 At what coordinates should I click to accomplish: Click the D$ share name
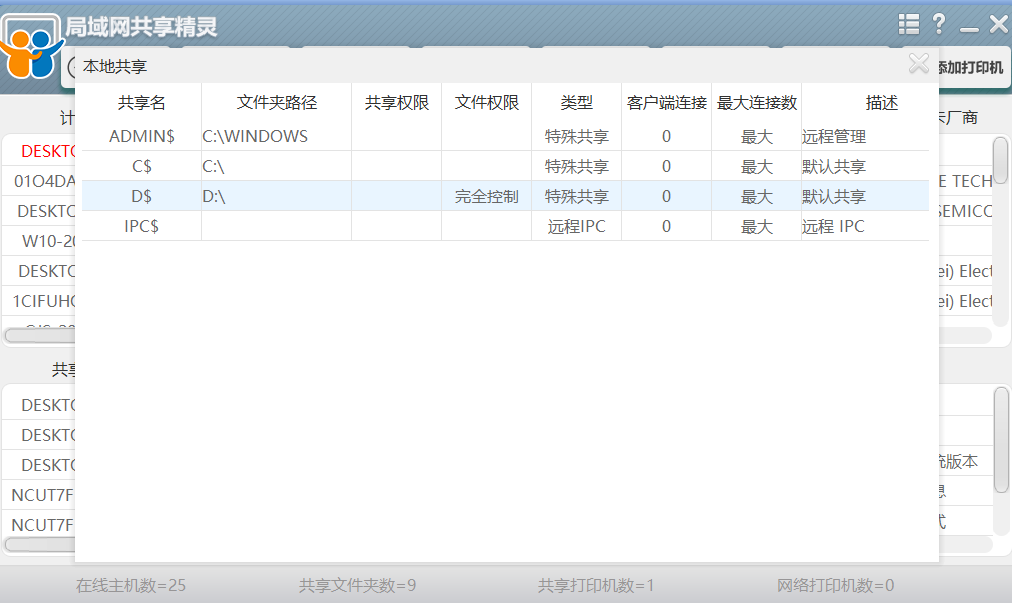(x=141, y=196)
